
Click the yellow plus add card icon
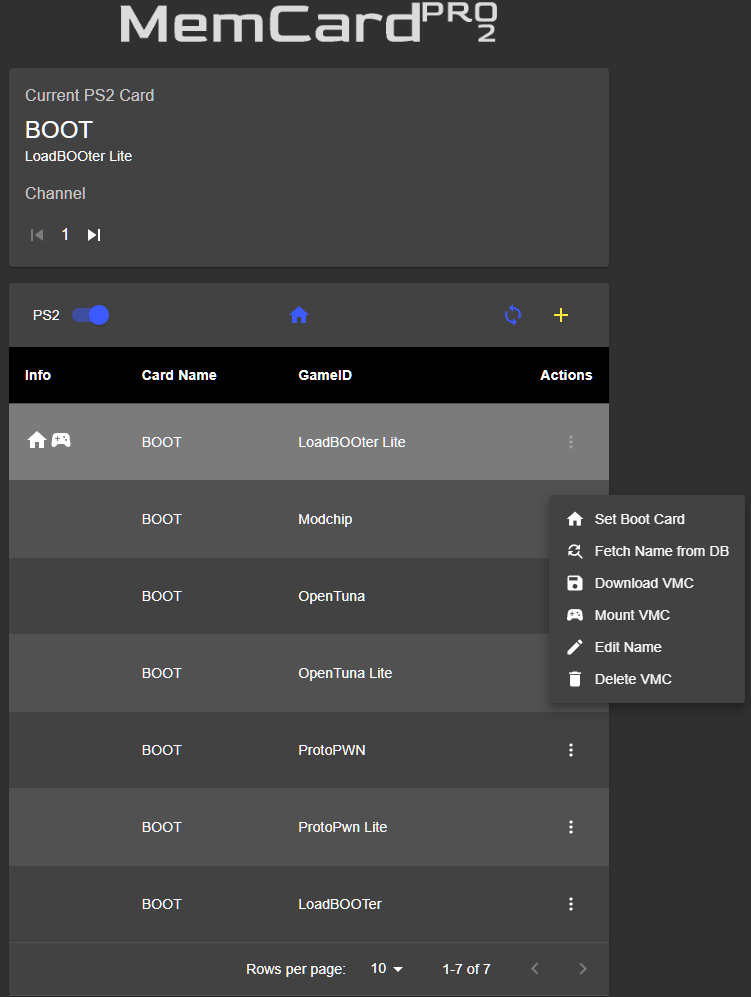tap(561, 315)
